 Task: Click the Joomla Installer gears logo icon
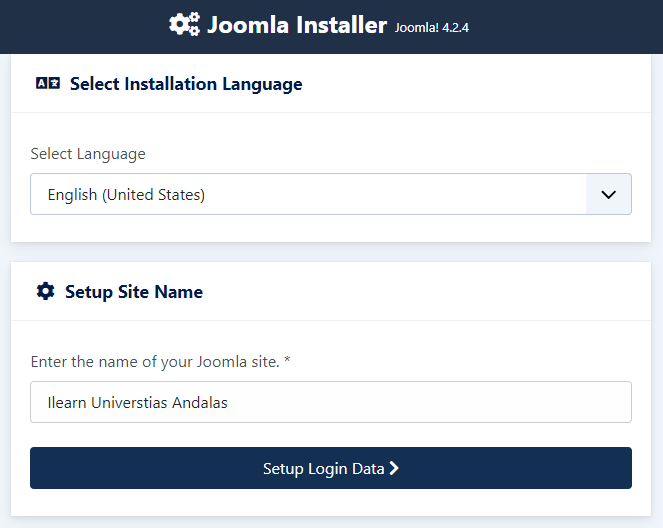(184, 24)
